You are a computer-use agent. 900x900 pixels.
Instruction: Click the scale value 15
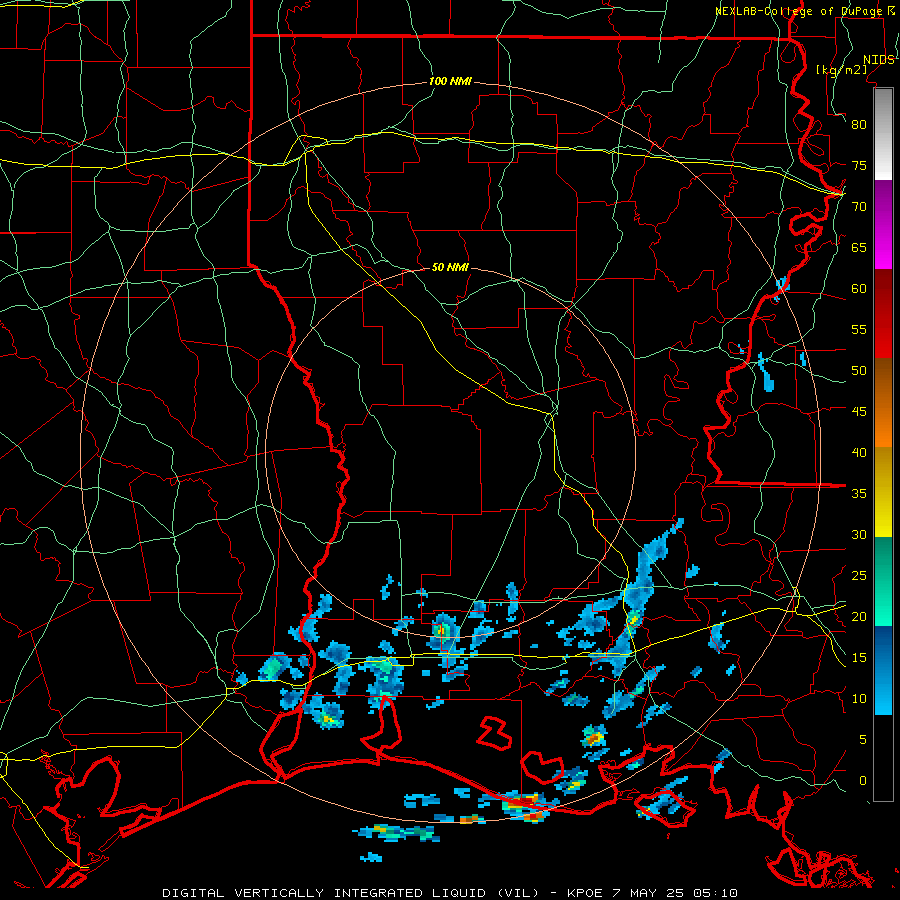859,658
